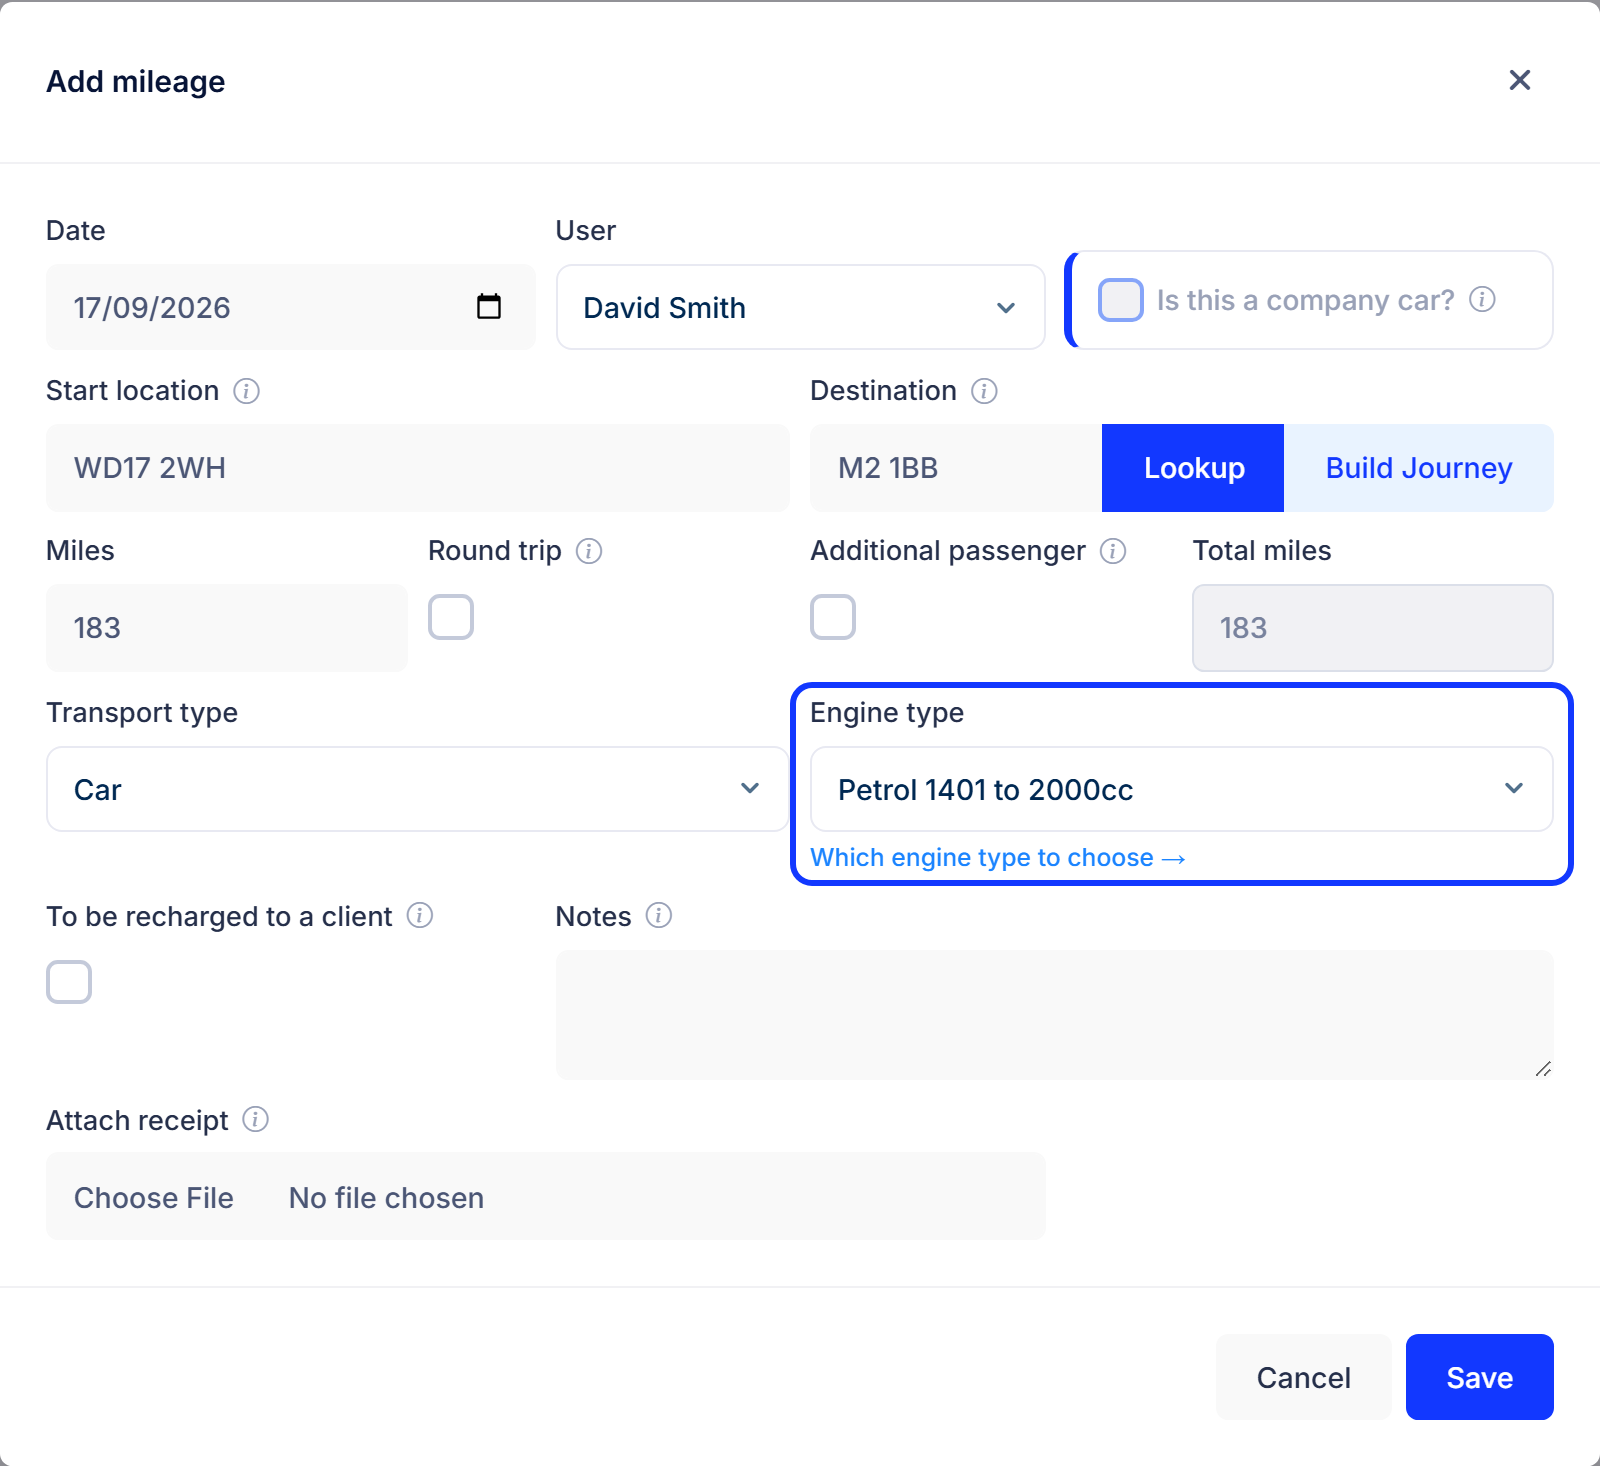Expand the Transport type dropdown set to Car
Viewport: 1600px width, 1466px height.
(x=417, y=789)
